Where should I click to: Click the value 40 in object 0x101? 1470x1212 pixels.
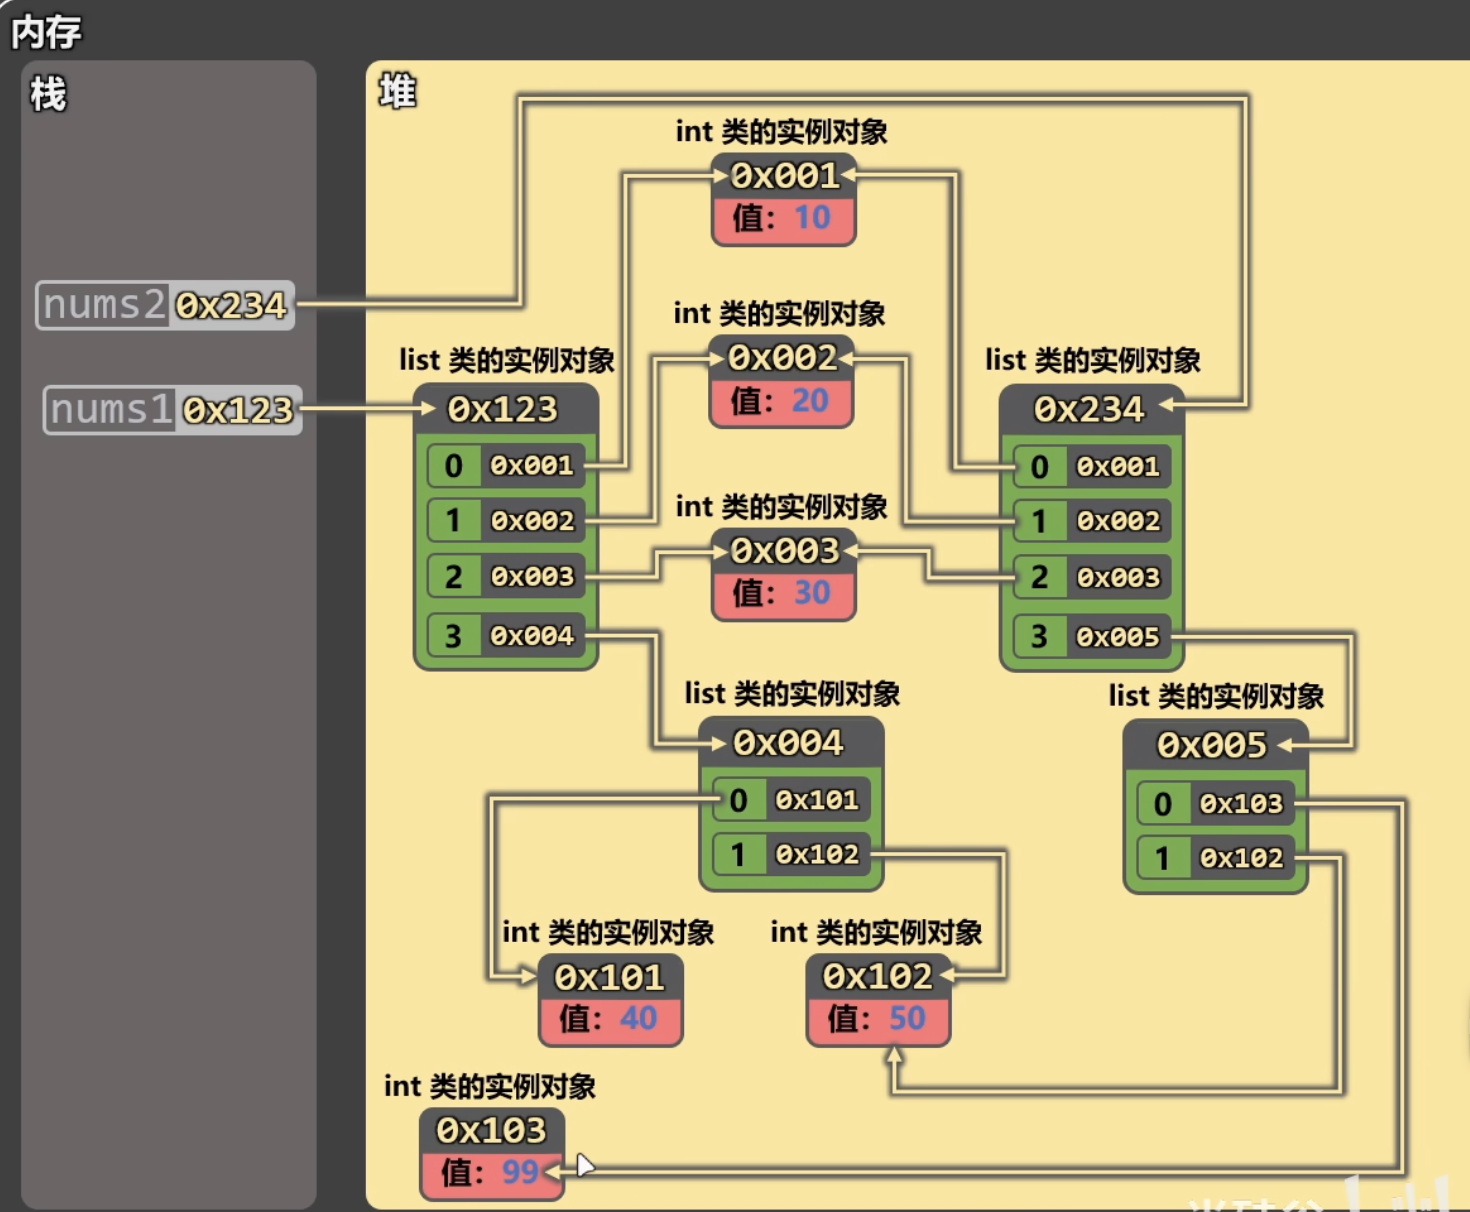638,1018
